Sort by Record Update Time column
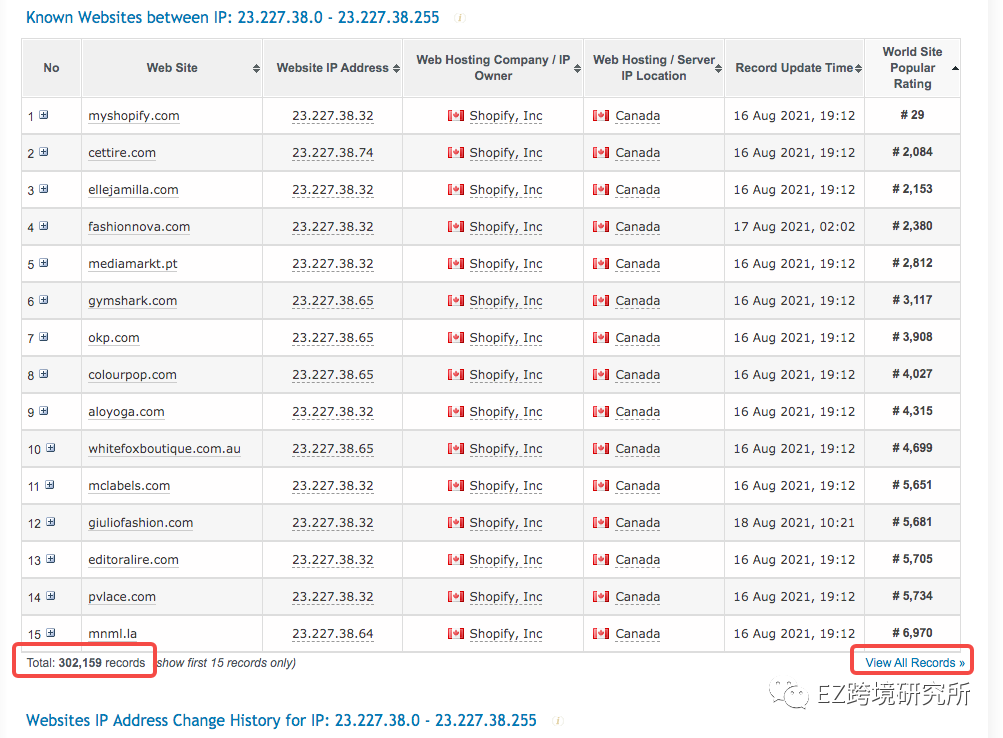Viewport: 1003px width, 738px height. pos(858,68)
